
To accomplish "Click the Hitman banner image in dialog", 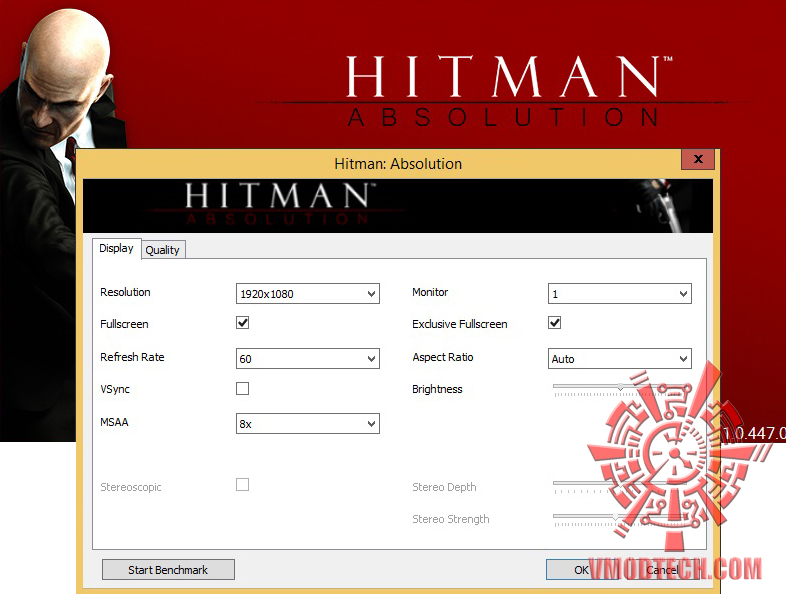I will click(398, 206).
